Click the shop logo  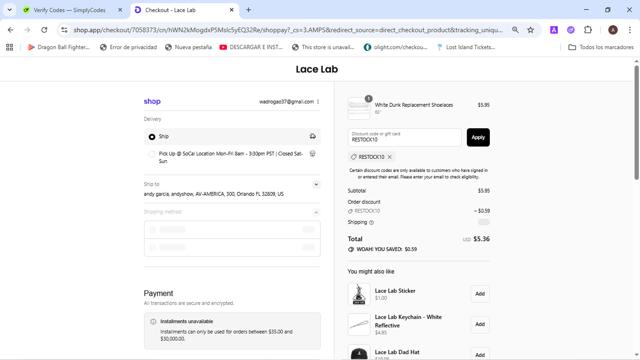pyautogui.click(x=152, y=101)
